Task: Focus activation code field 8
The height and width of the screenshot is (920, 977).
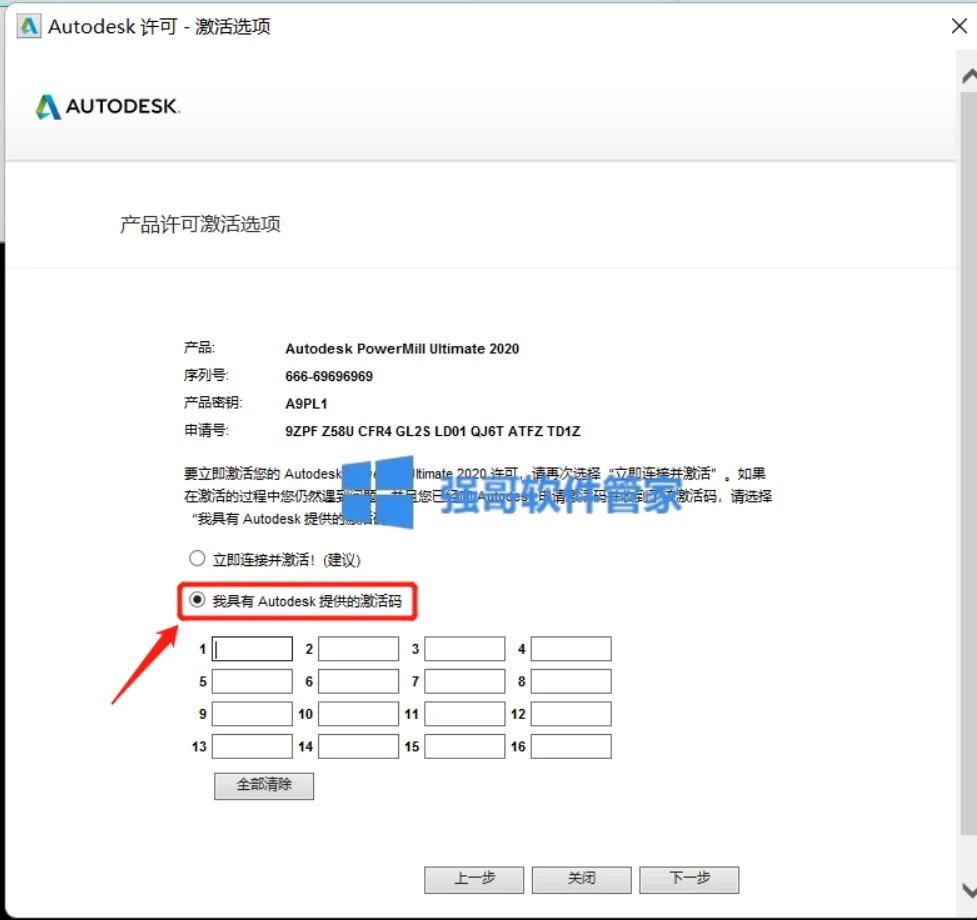Action: [x=571, y=681]
